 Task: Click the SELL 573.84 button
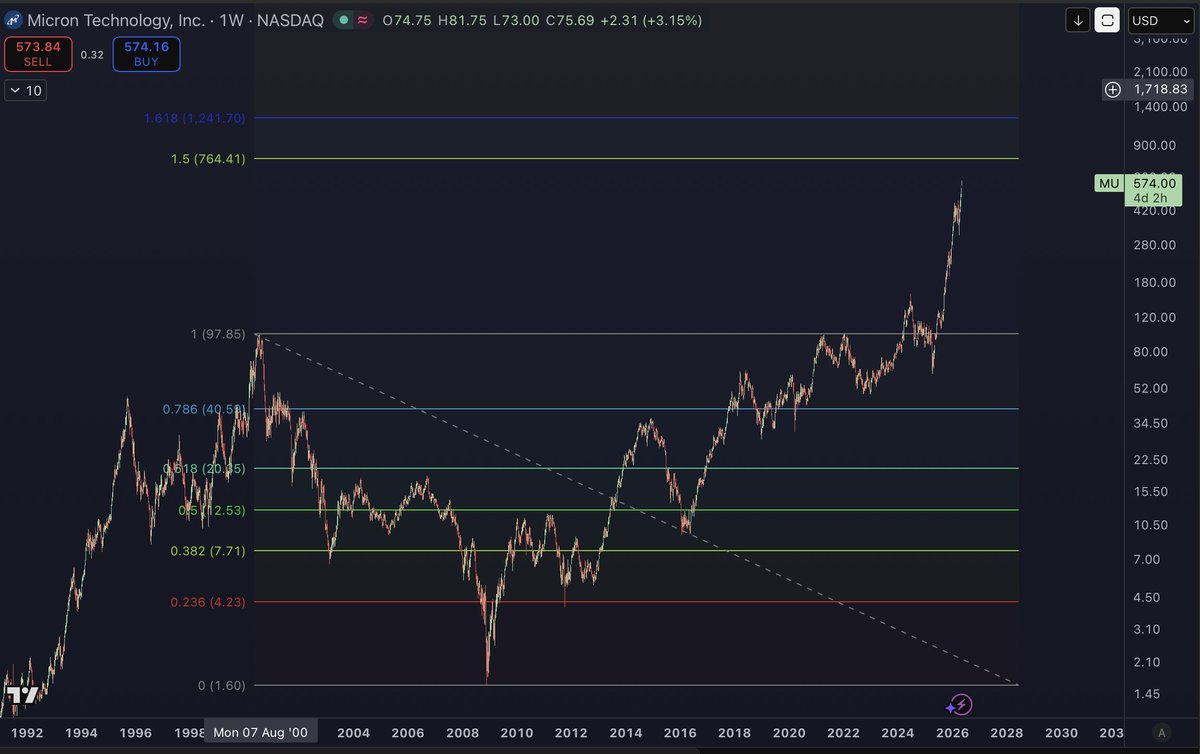tap(38, 54)
